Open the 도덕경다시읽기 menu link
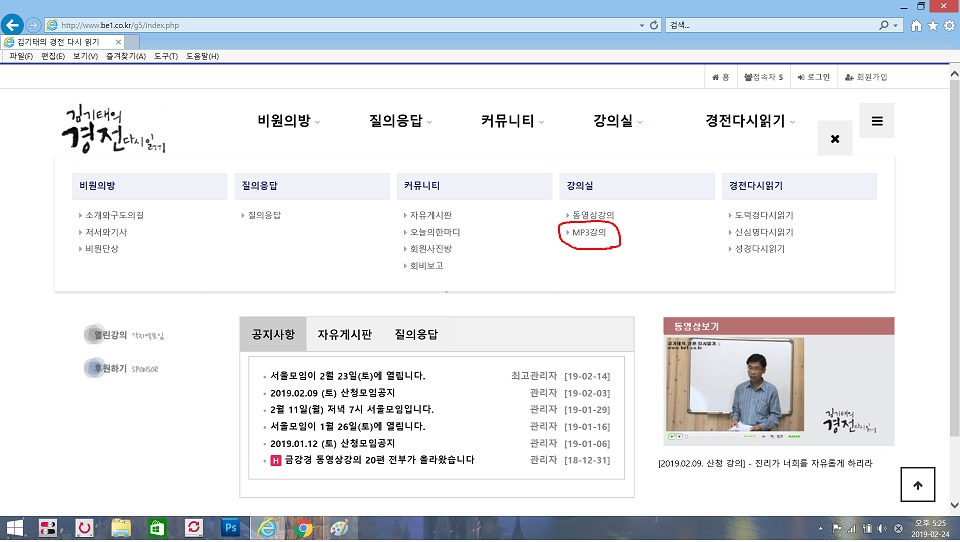Screen dimensions: 960x542 pos(763,215)
